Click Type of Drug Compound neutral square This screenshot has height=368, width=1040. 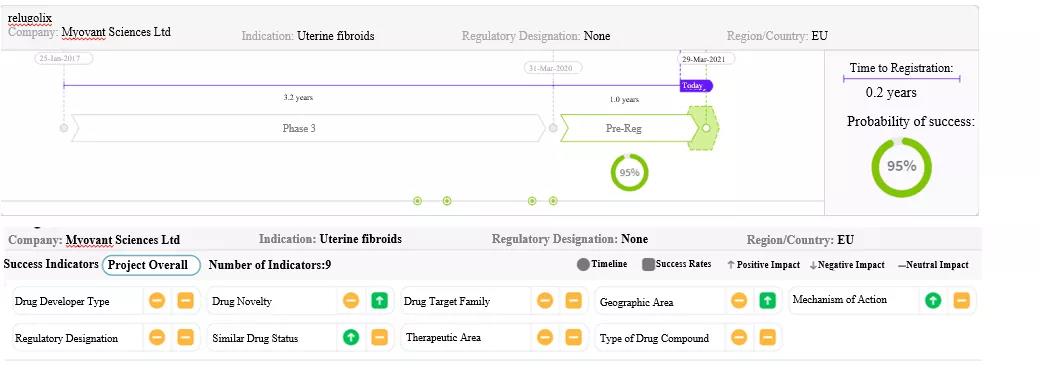click(x=767, y=337)
